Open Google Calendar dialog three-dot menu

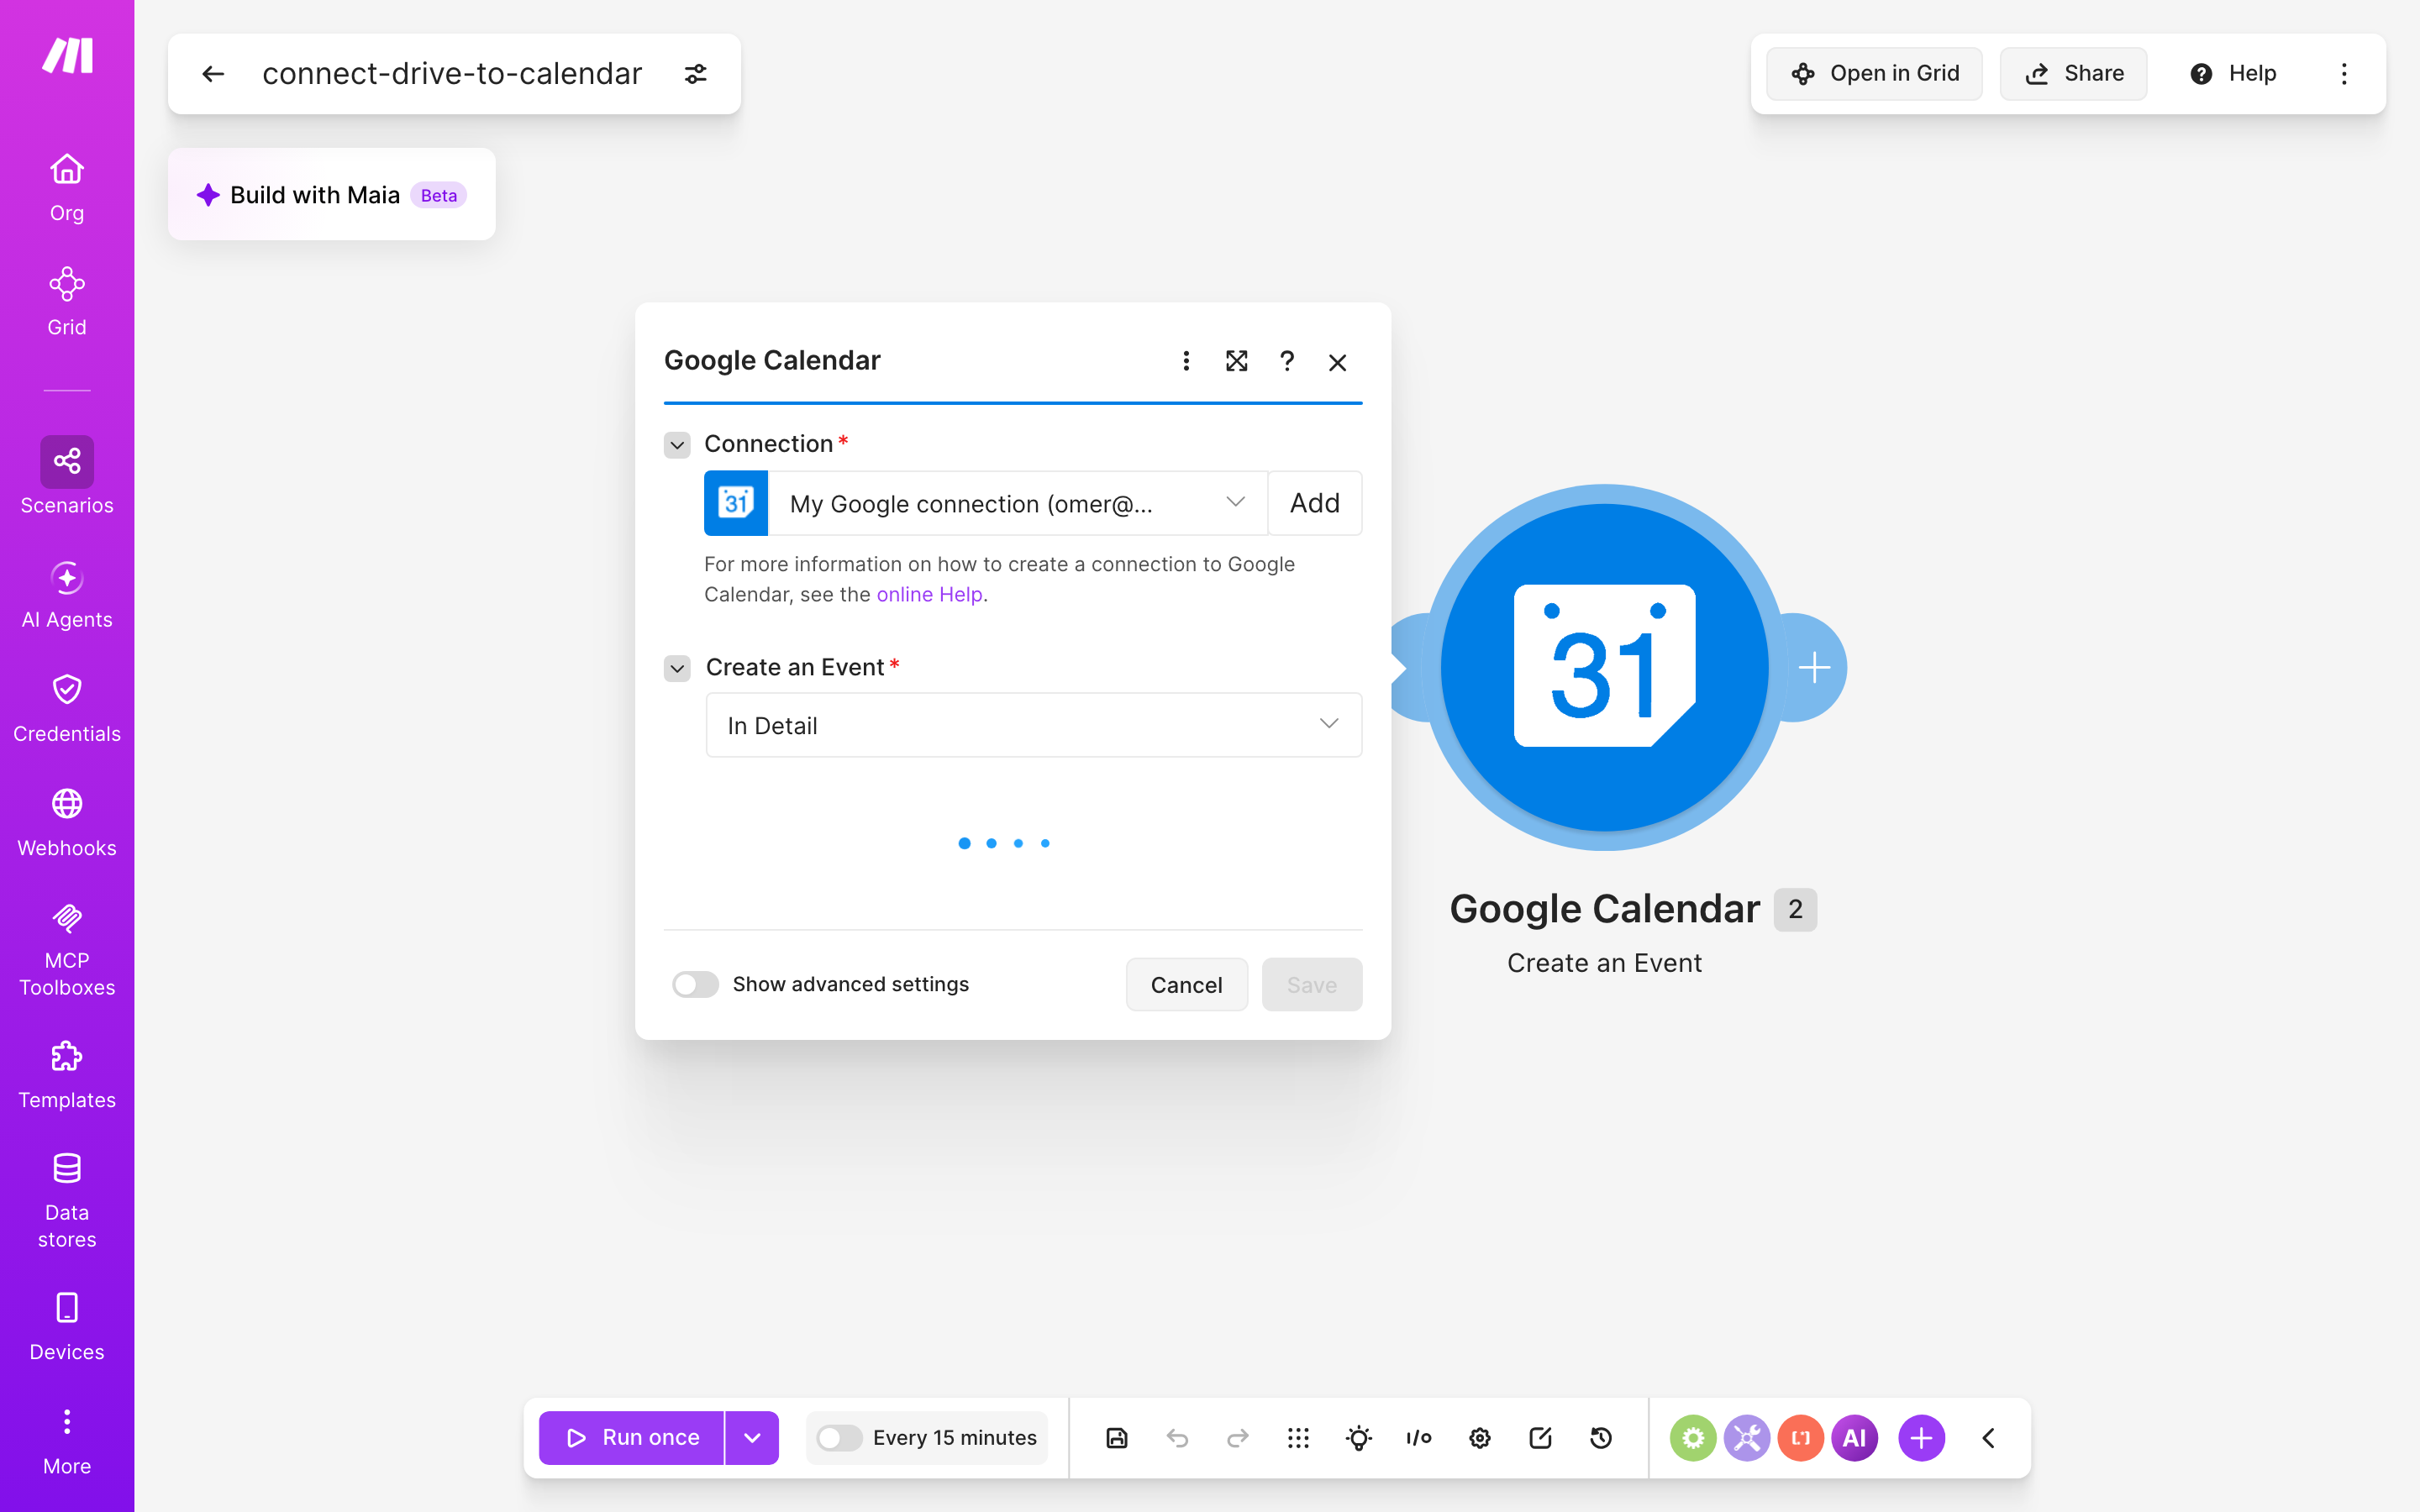[1186, 361]
